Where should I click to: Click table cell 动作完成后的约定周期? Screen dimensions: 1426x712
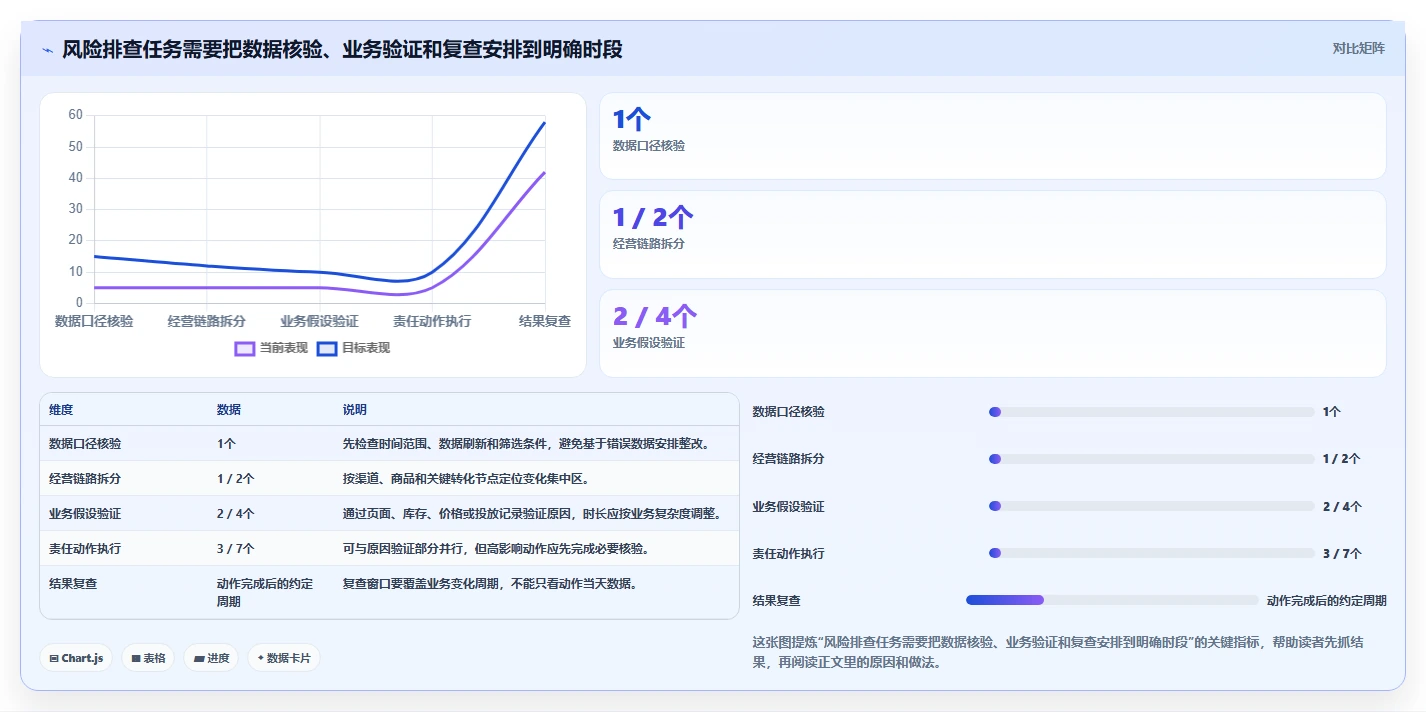[265, 592]
